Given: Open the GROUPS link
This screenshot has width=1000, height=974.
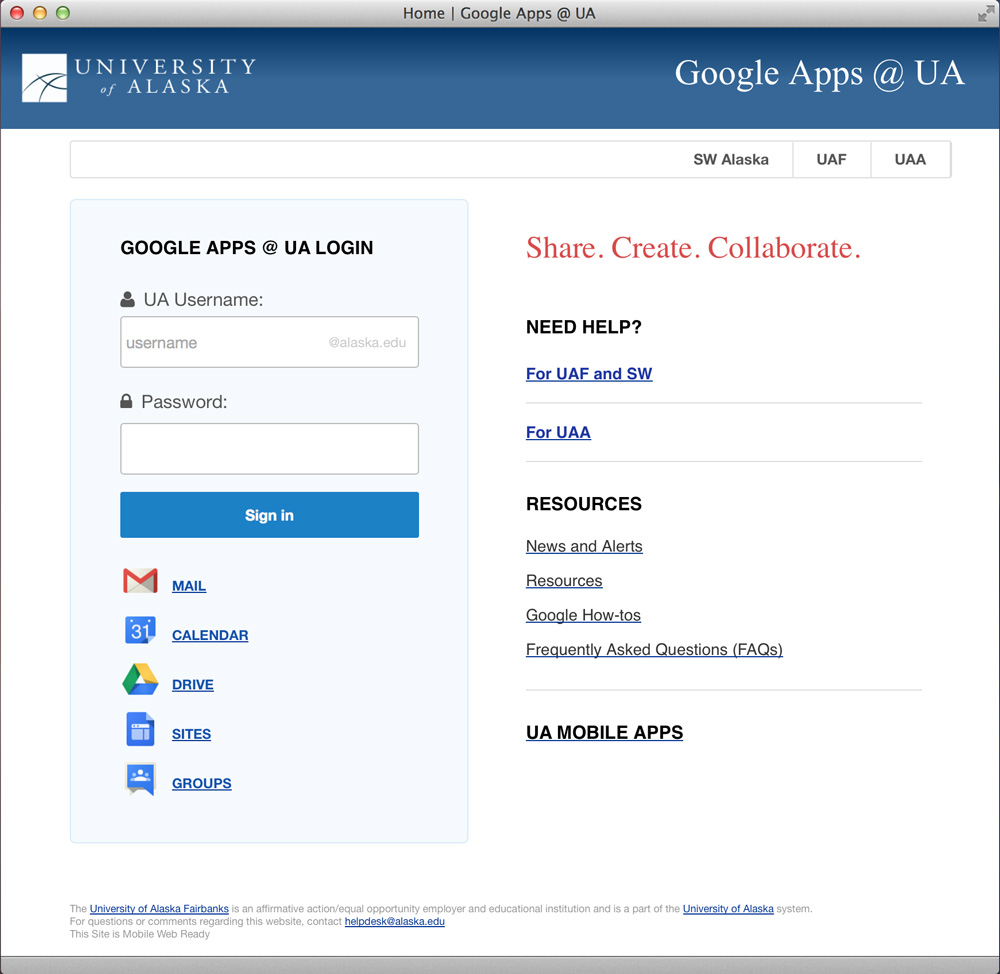Looking at the screenshot, I should tap(202, 783).
